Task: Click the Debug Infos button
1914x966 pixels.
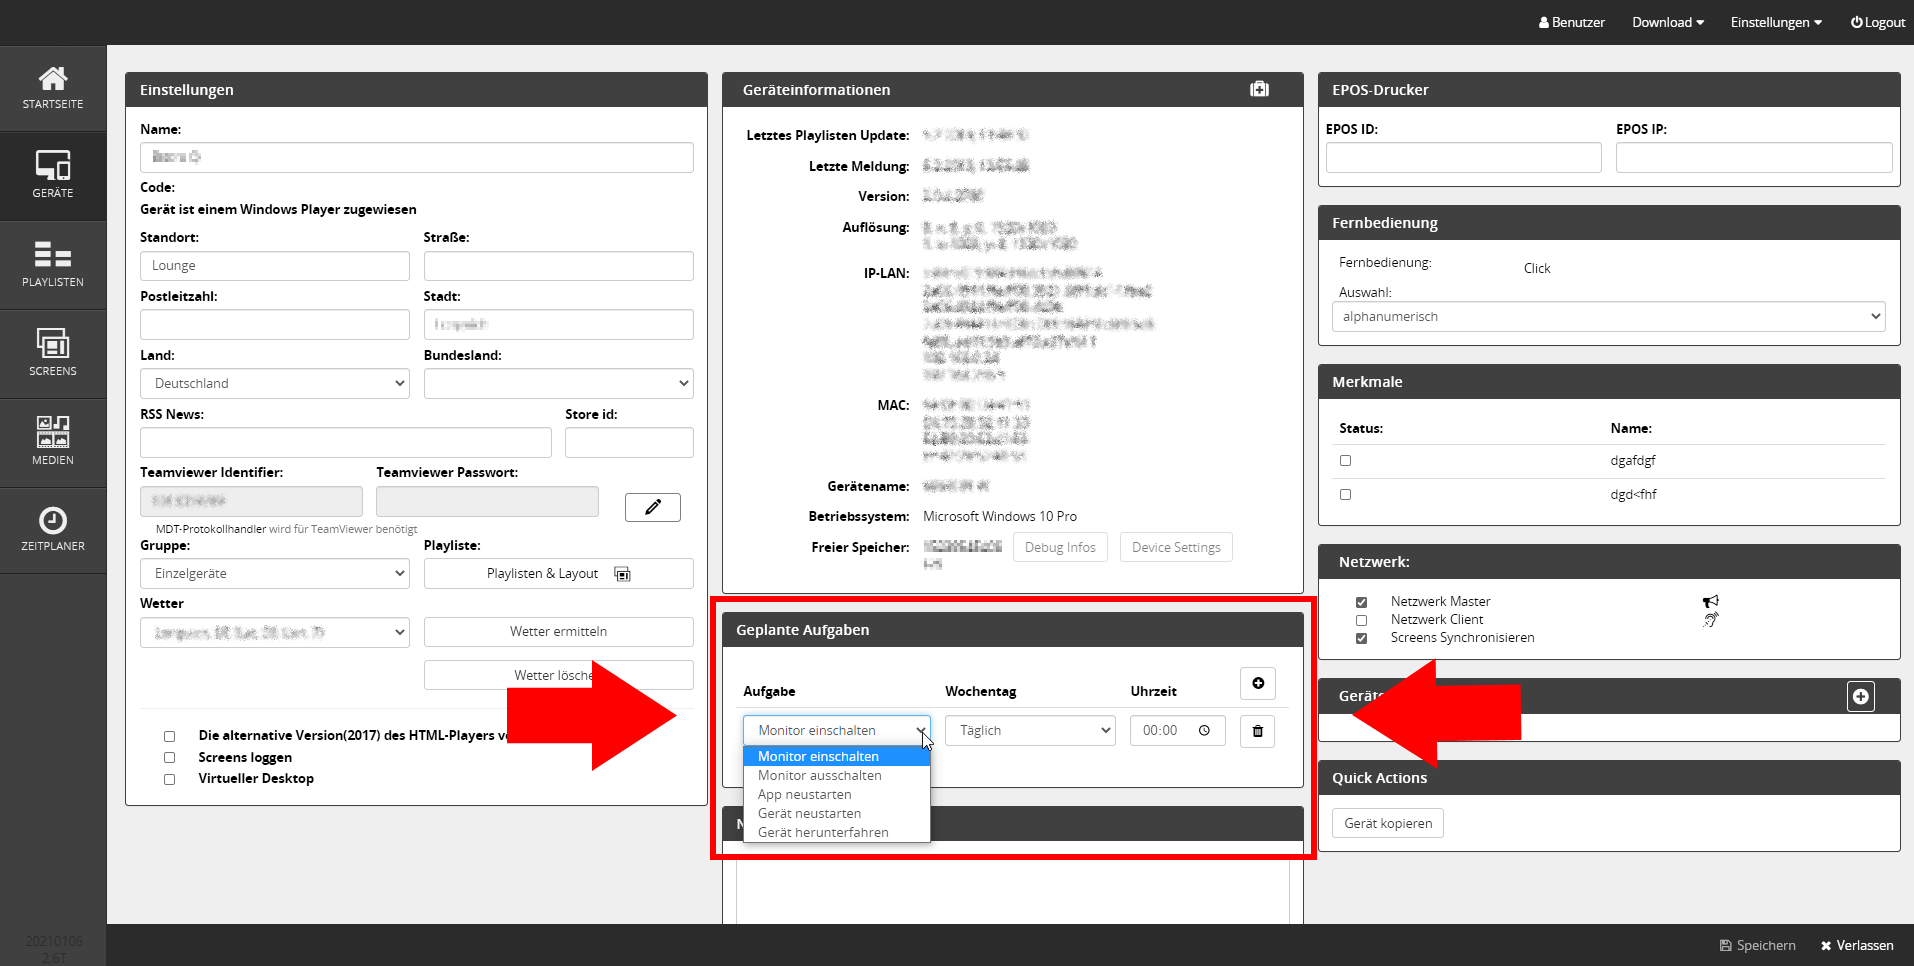Action: coord(1060,548)
